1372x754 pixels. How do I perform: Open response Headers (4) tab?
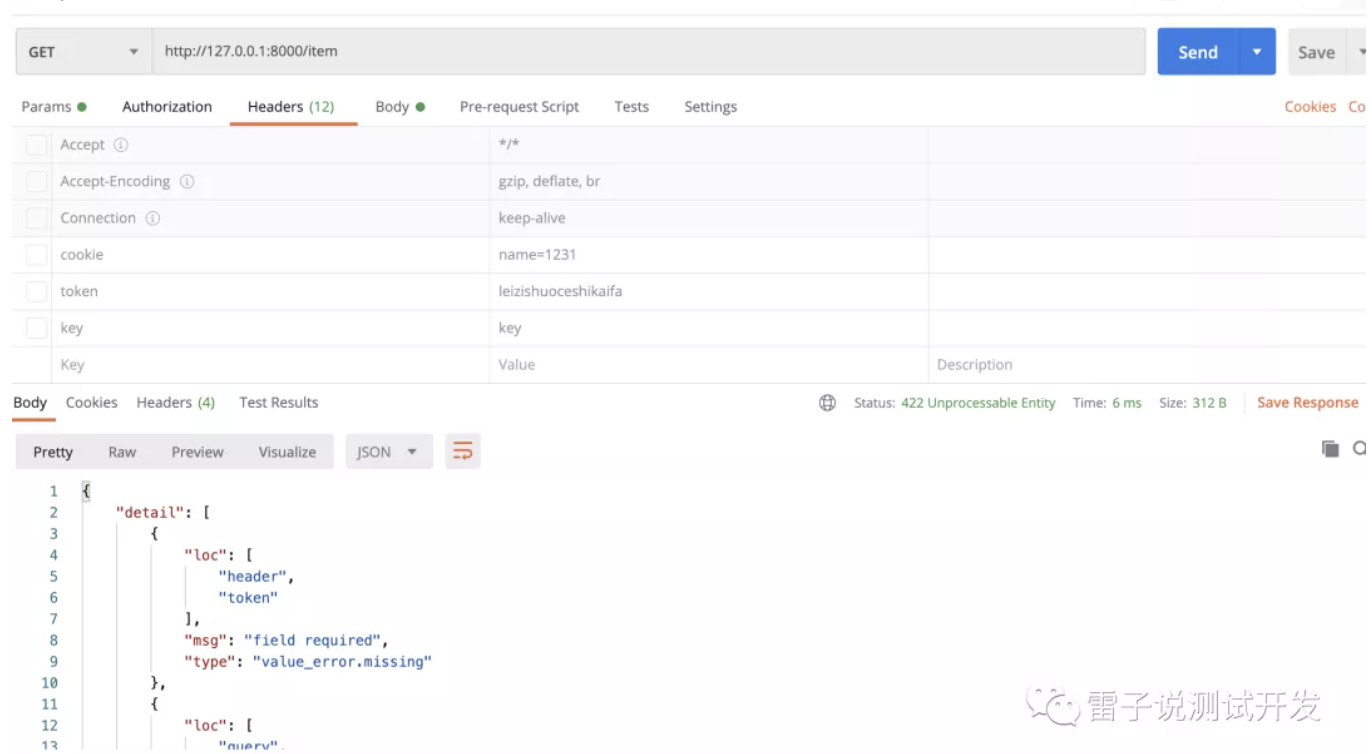pos(176,403)
